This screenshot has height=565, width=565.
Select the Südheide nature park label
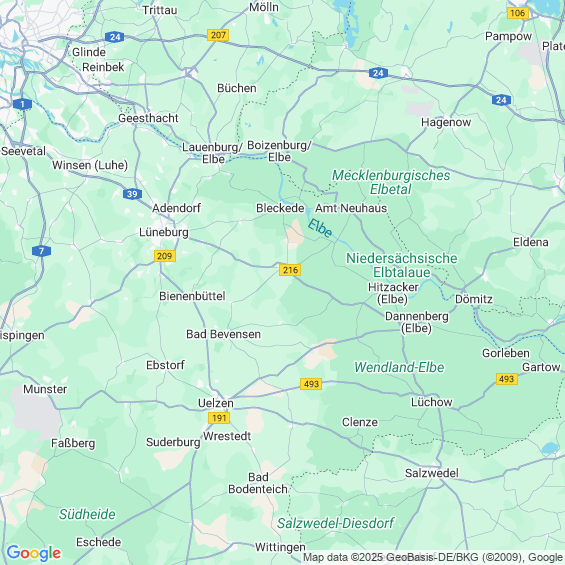point(87,514)
